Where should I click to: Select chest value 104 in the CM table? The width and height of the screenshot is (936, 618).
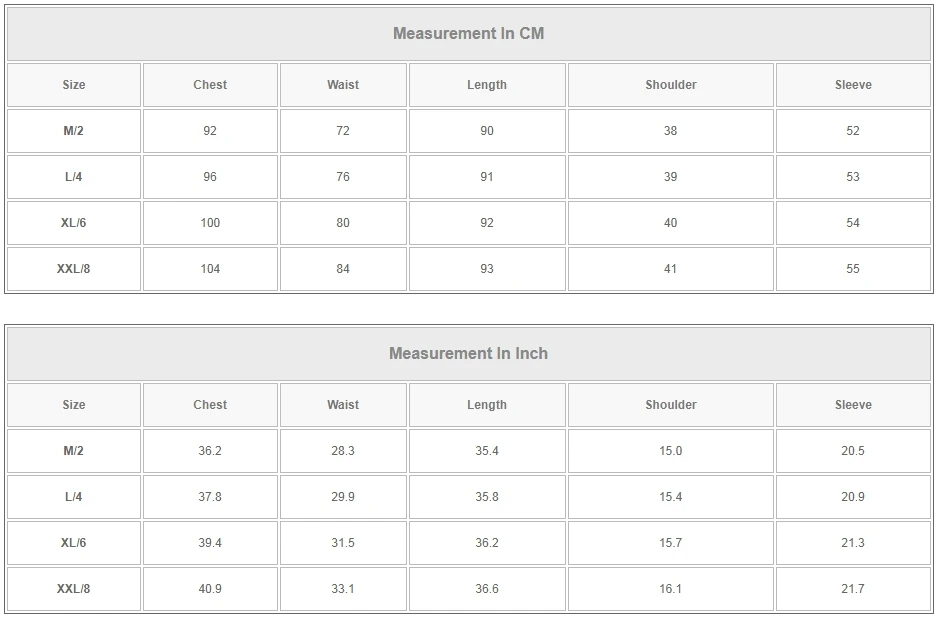[210, 269]
